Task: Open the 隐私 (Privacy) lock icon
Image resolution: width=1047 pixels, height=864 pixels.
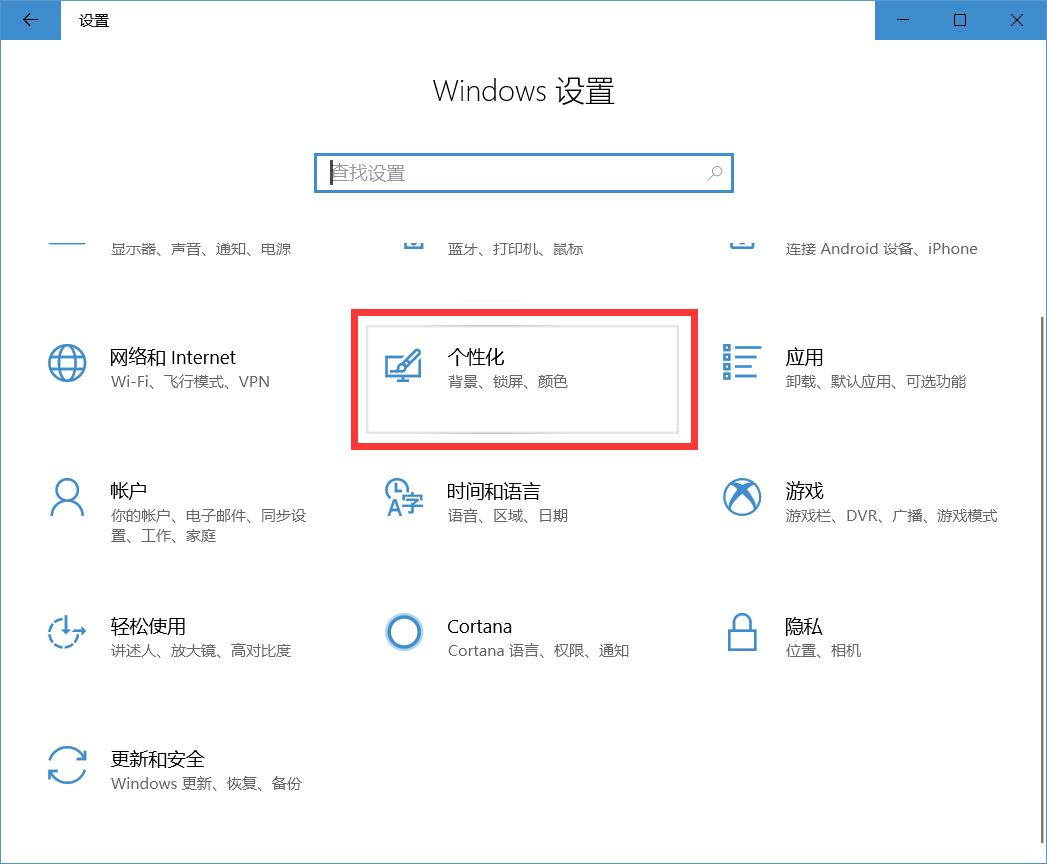Action: (x=741, y=632)
